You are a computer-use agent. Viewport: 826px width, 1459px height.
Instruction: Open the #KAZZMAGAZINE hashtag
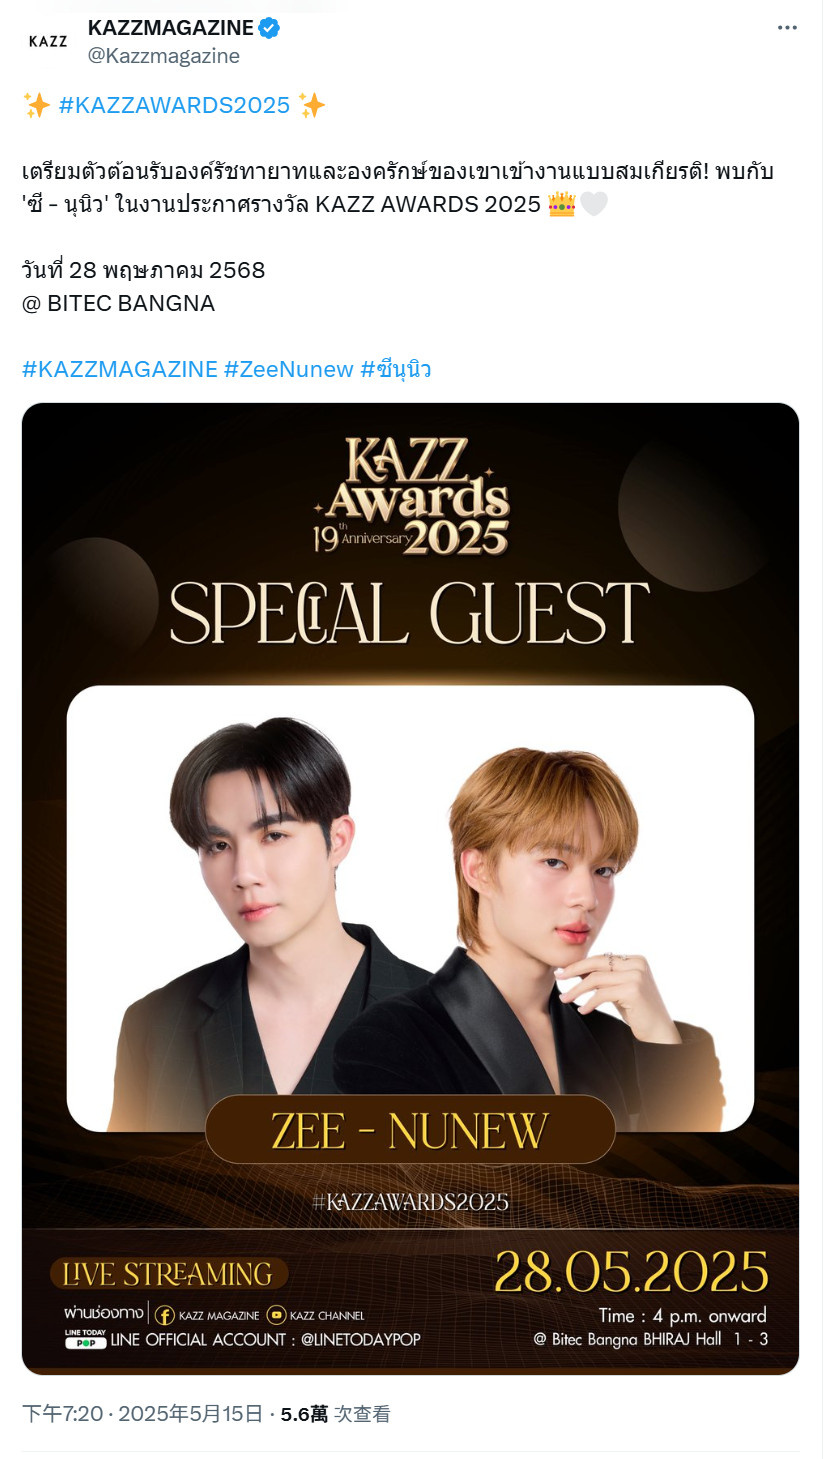[120, 369]
